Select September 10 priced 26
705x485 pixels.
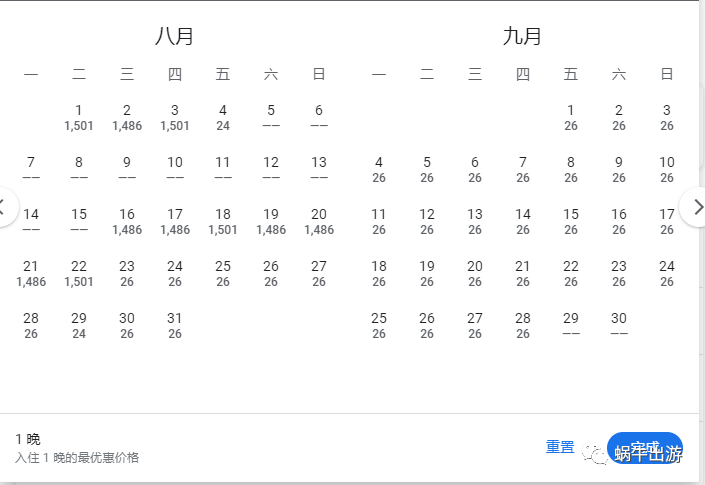click(667, 169)
